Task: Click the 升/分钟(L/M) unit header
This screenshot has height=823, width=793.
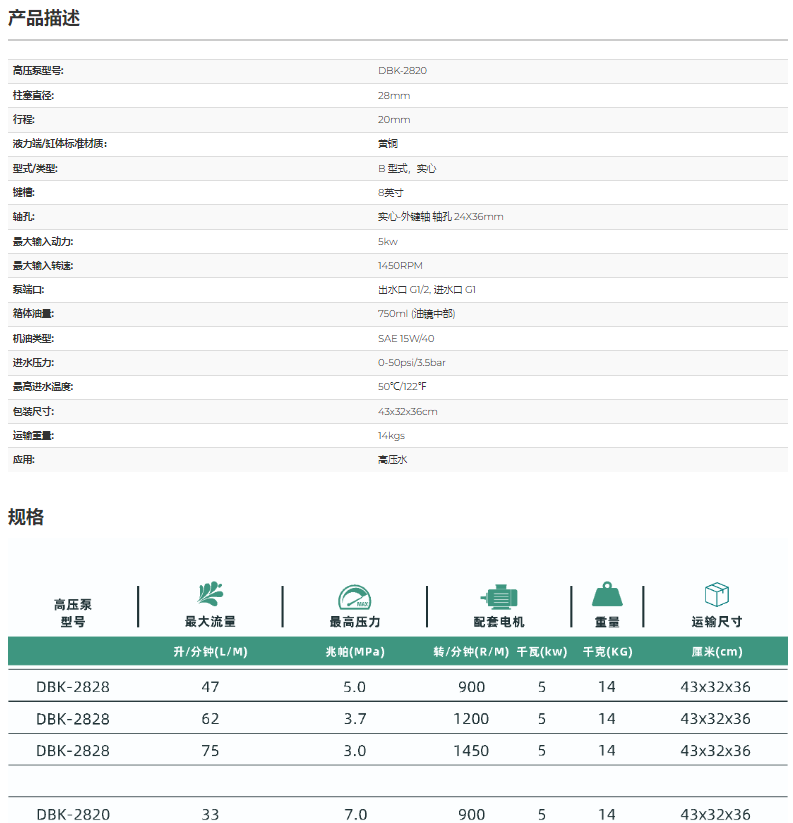Action: (210, 652)
